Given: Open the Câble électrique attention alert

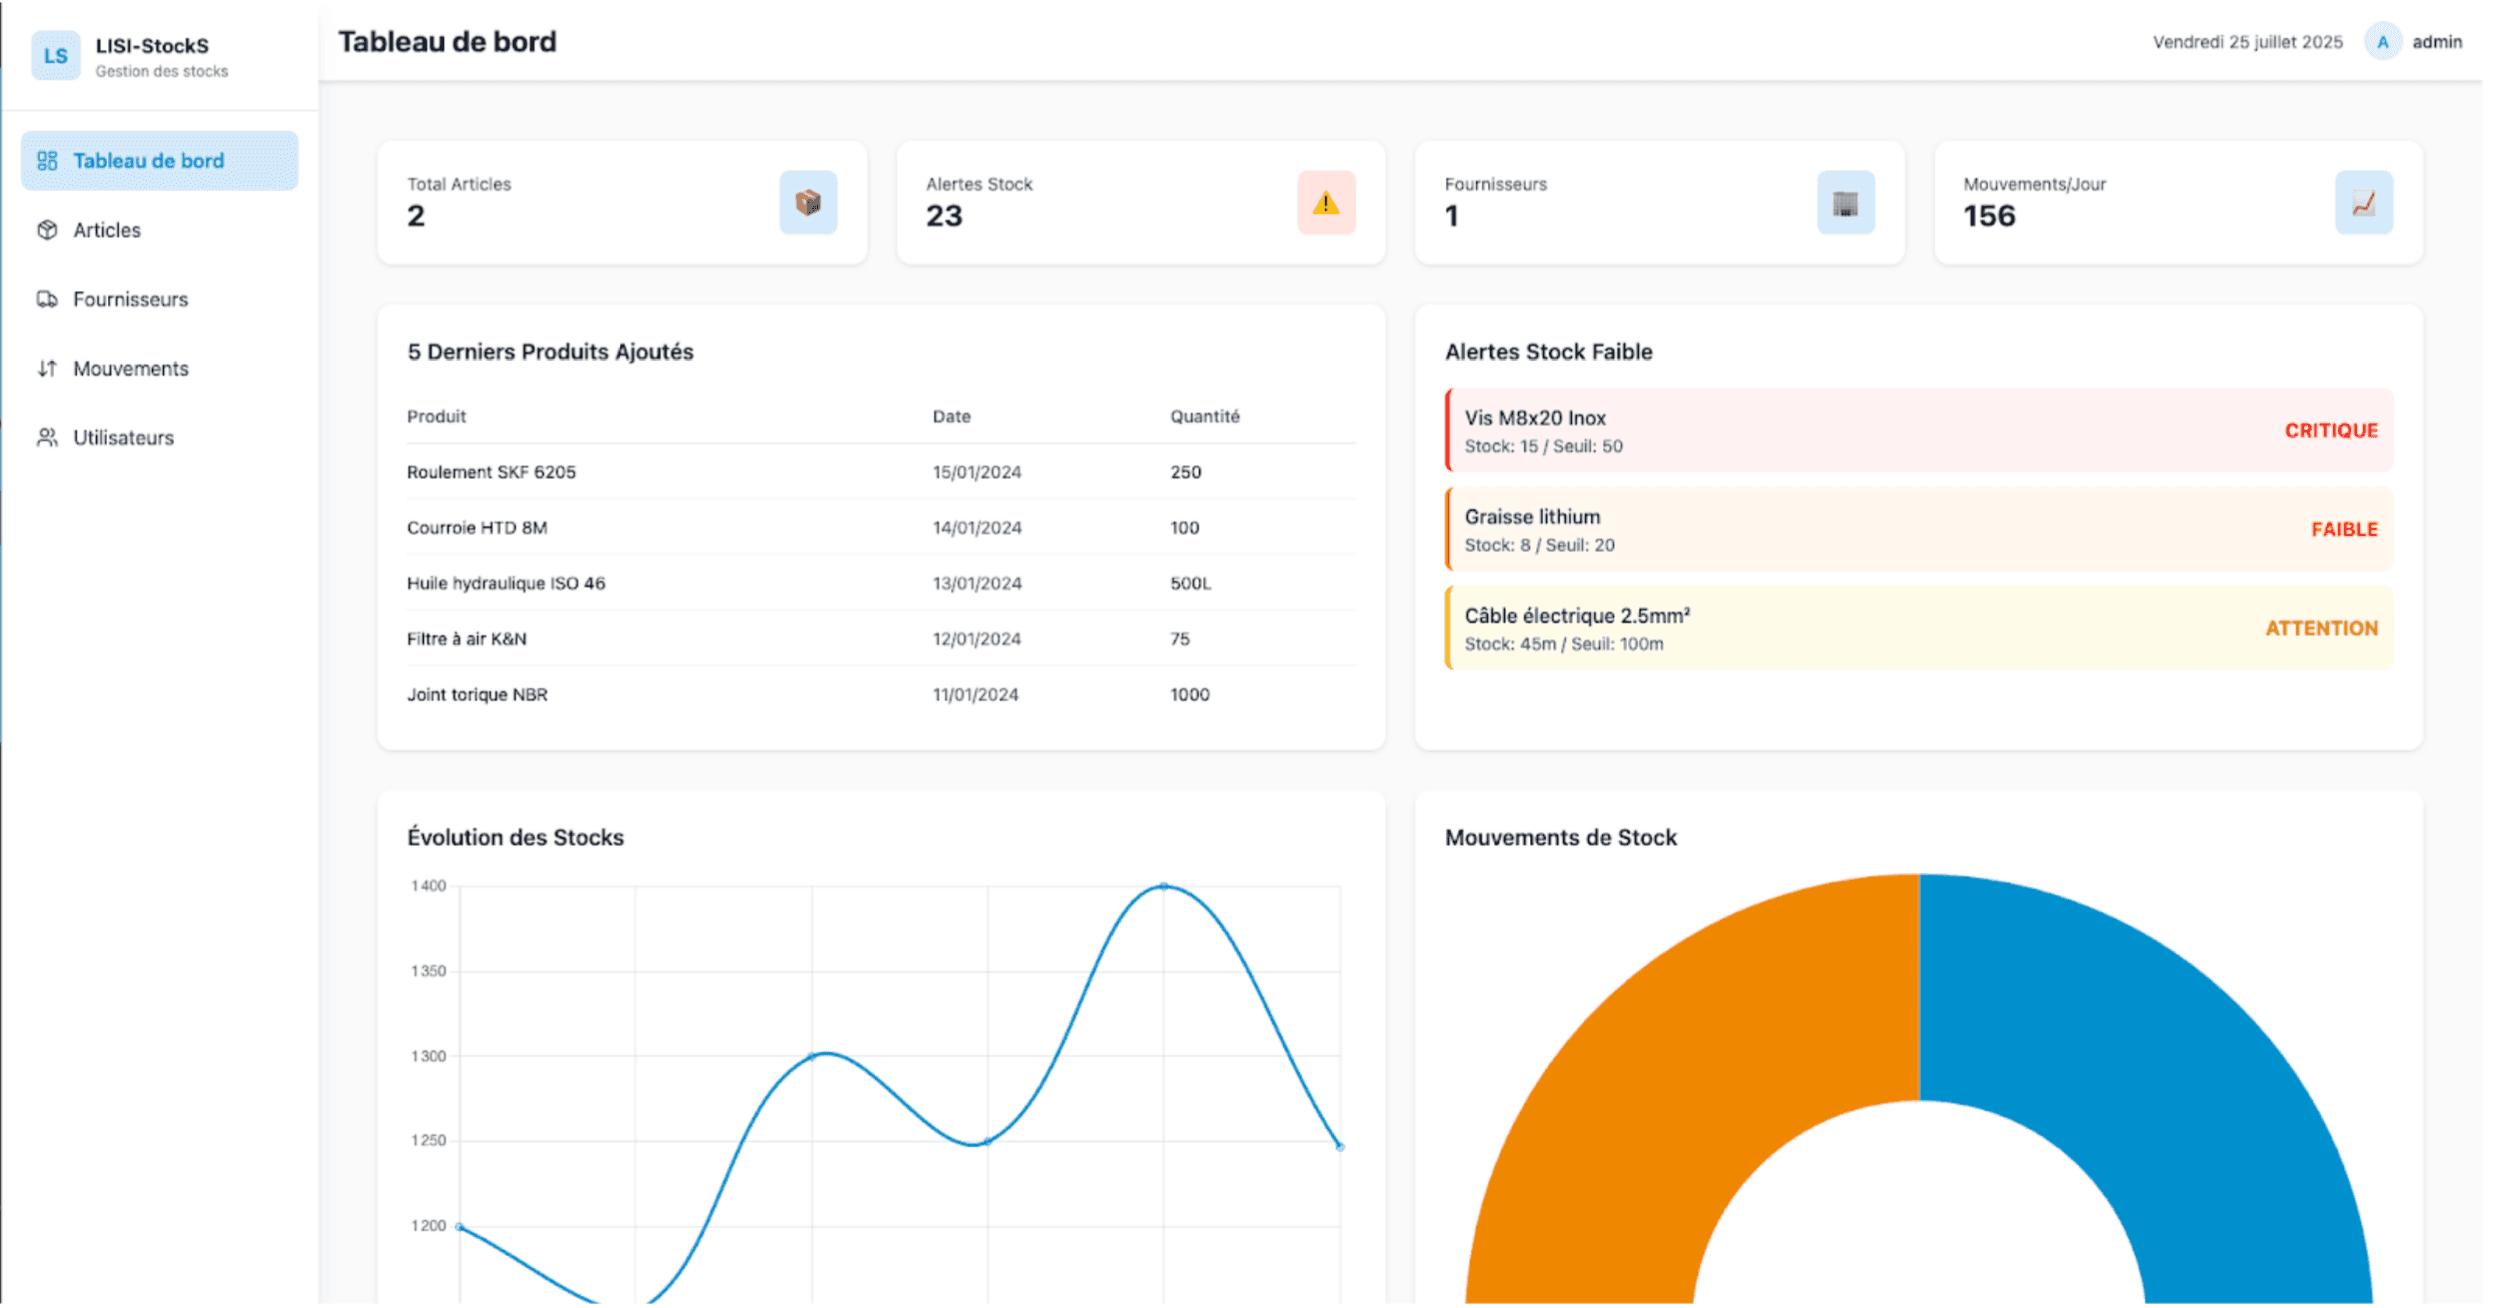Looking at the screenshot, I should [x=1918, y=629].
